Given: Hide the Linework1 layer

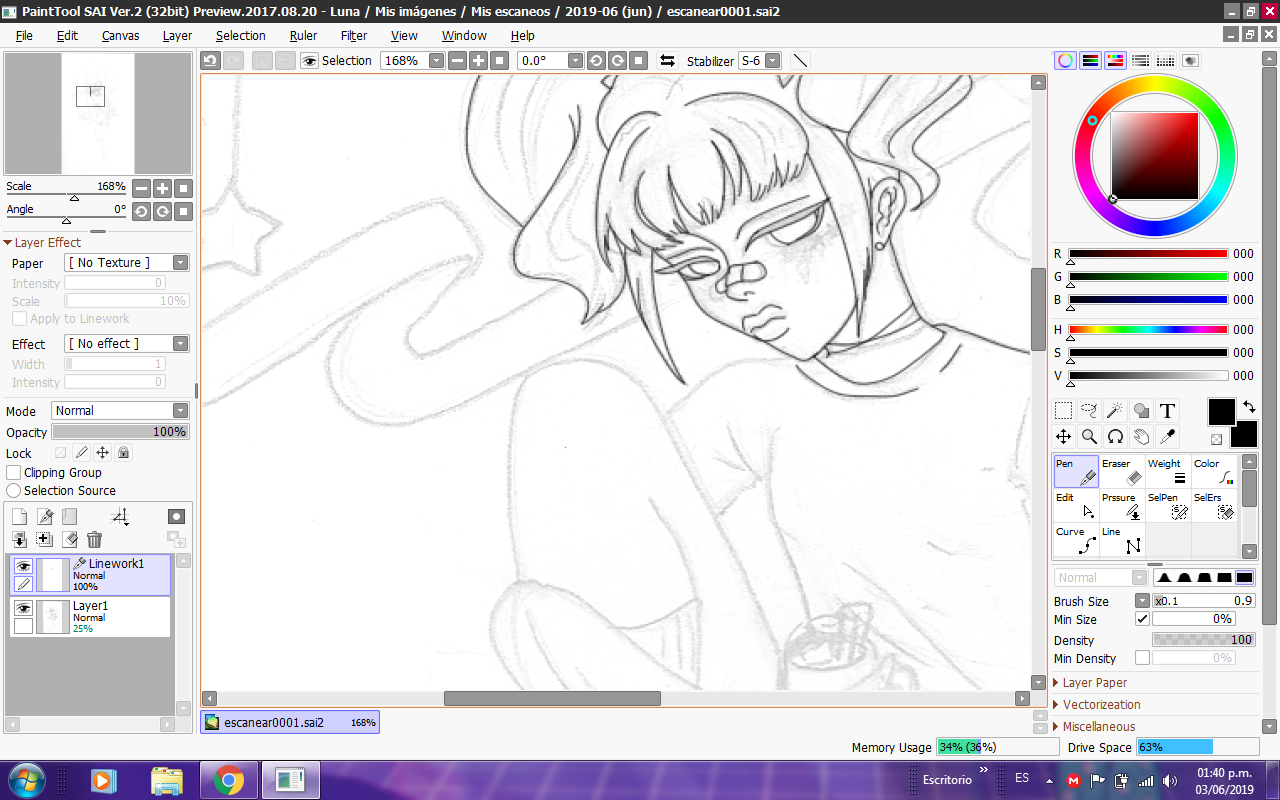Looking at the screenshot, I should pos(24,566).
